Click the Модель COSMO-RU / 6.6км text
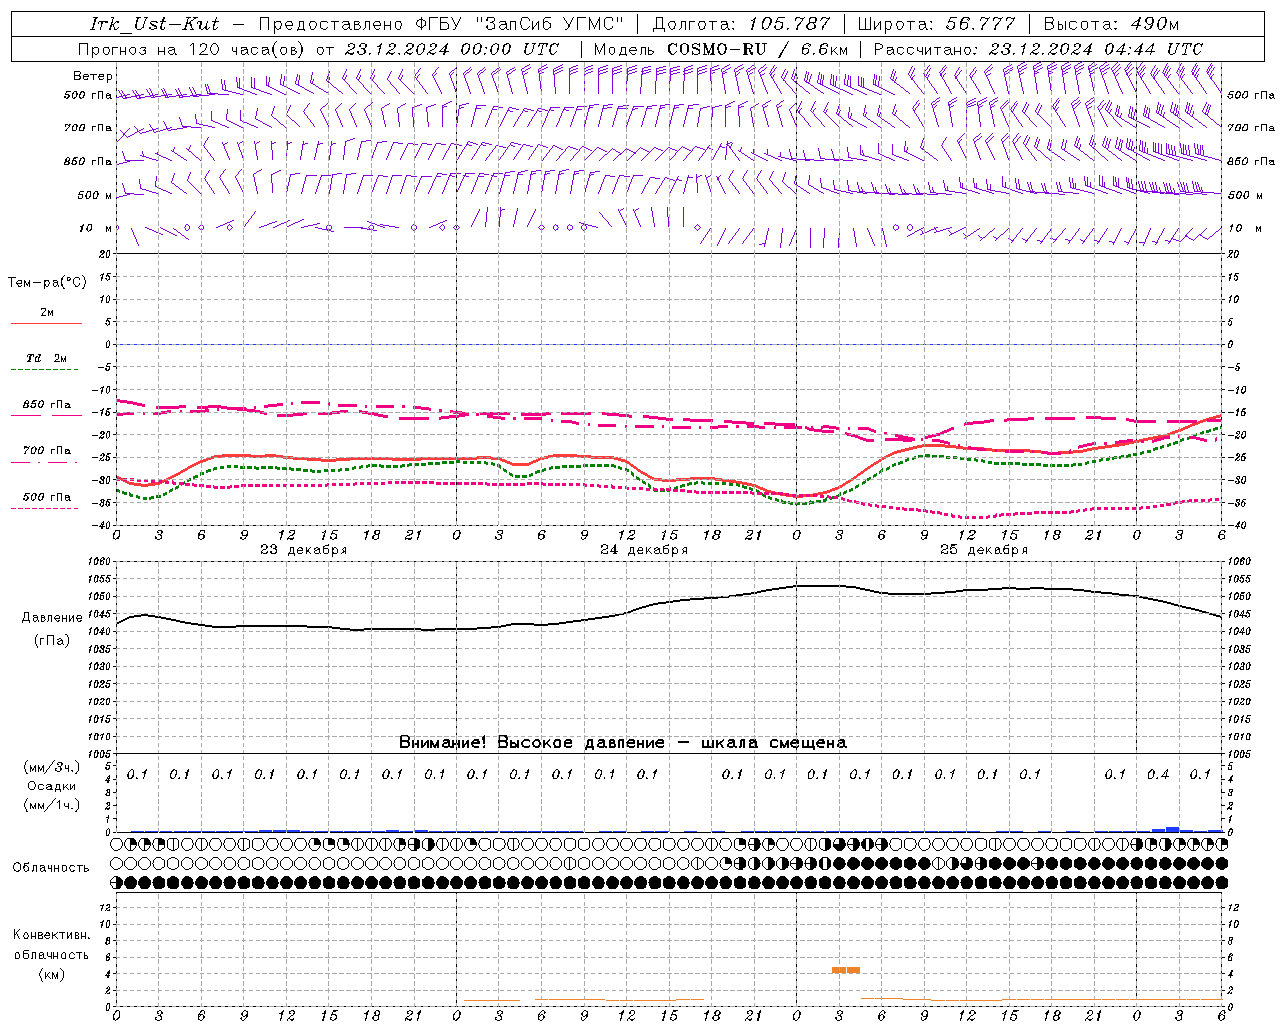 coord(721,49)
